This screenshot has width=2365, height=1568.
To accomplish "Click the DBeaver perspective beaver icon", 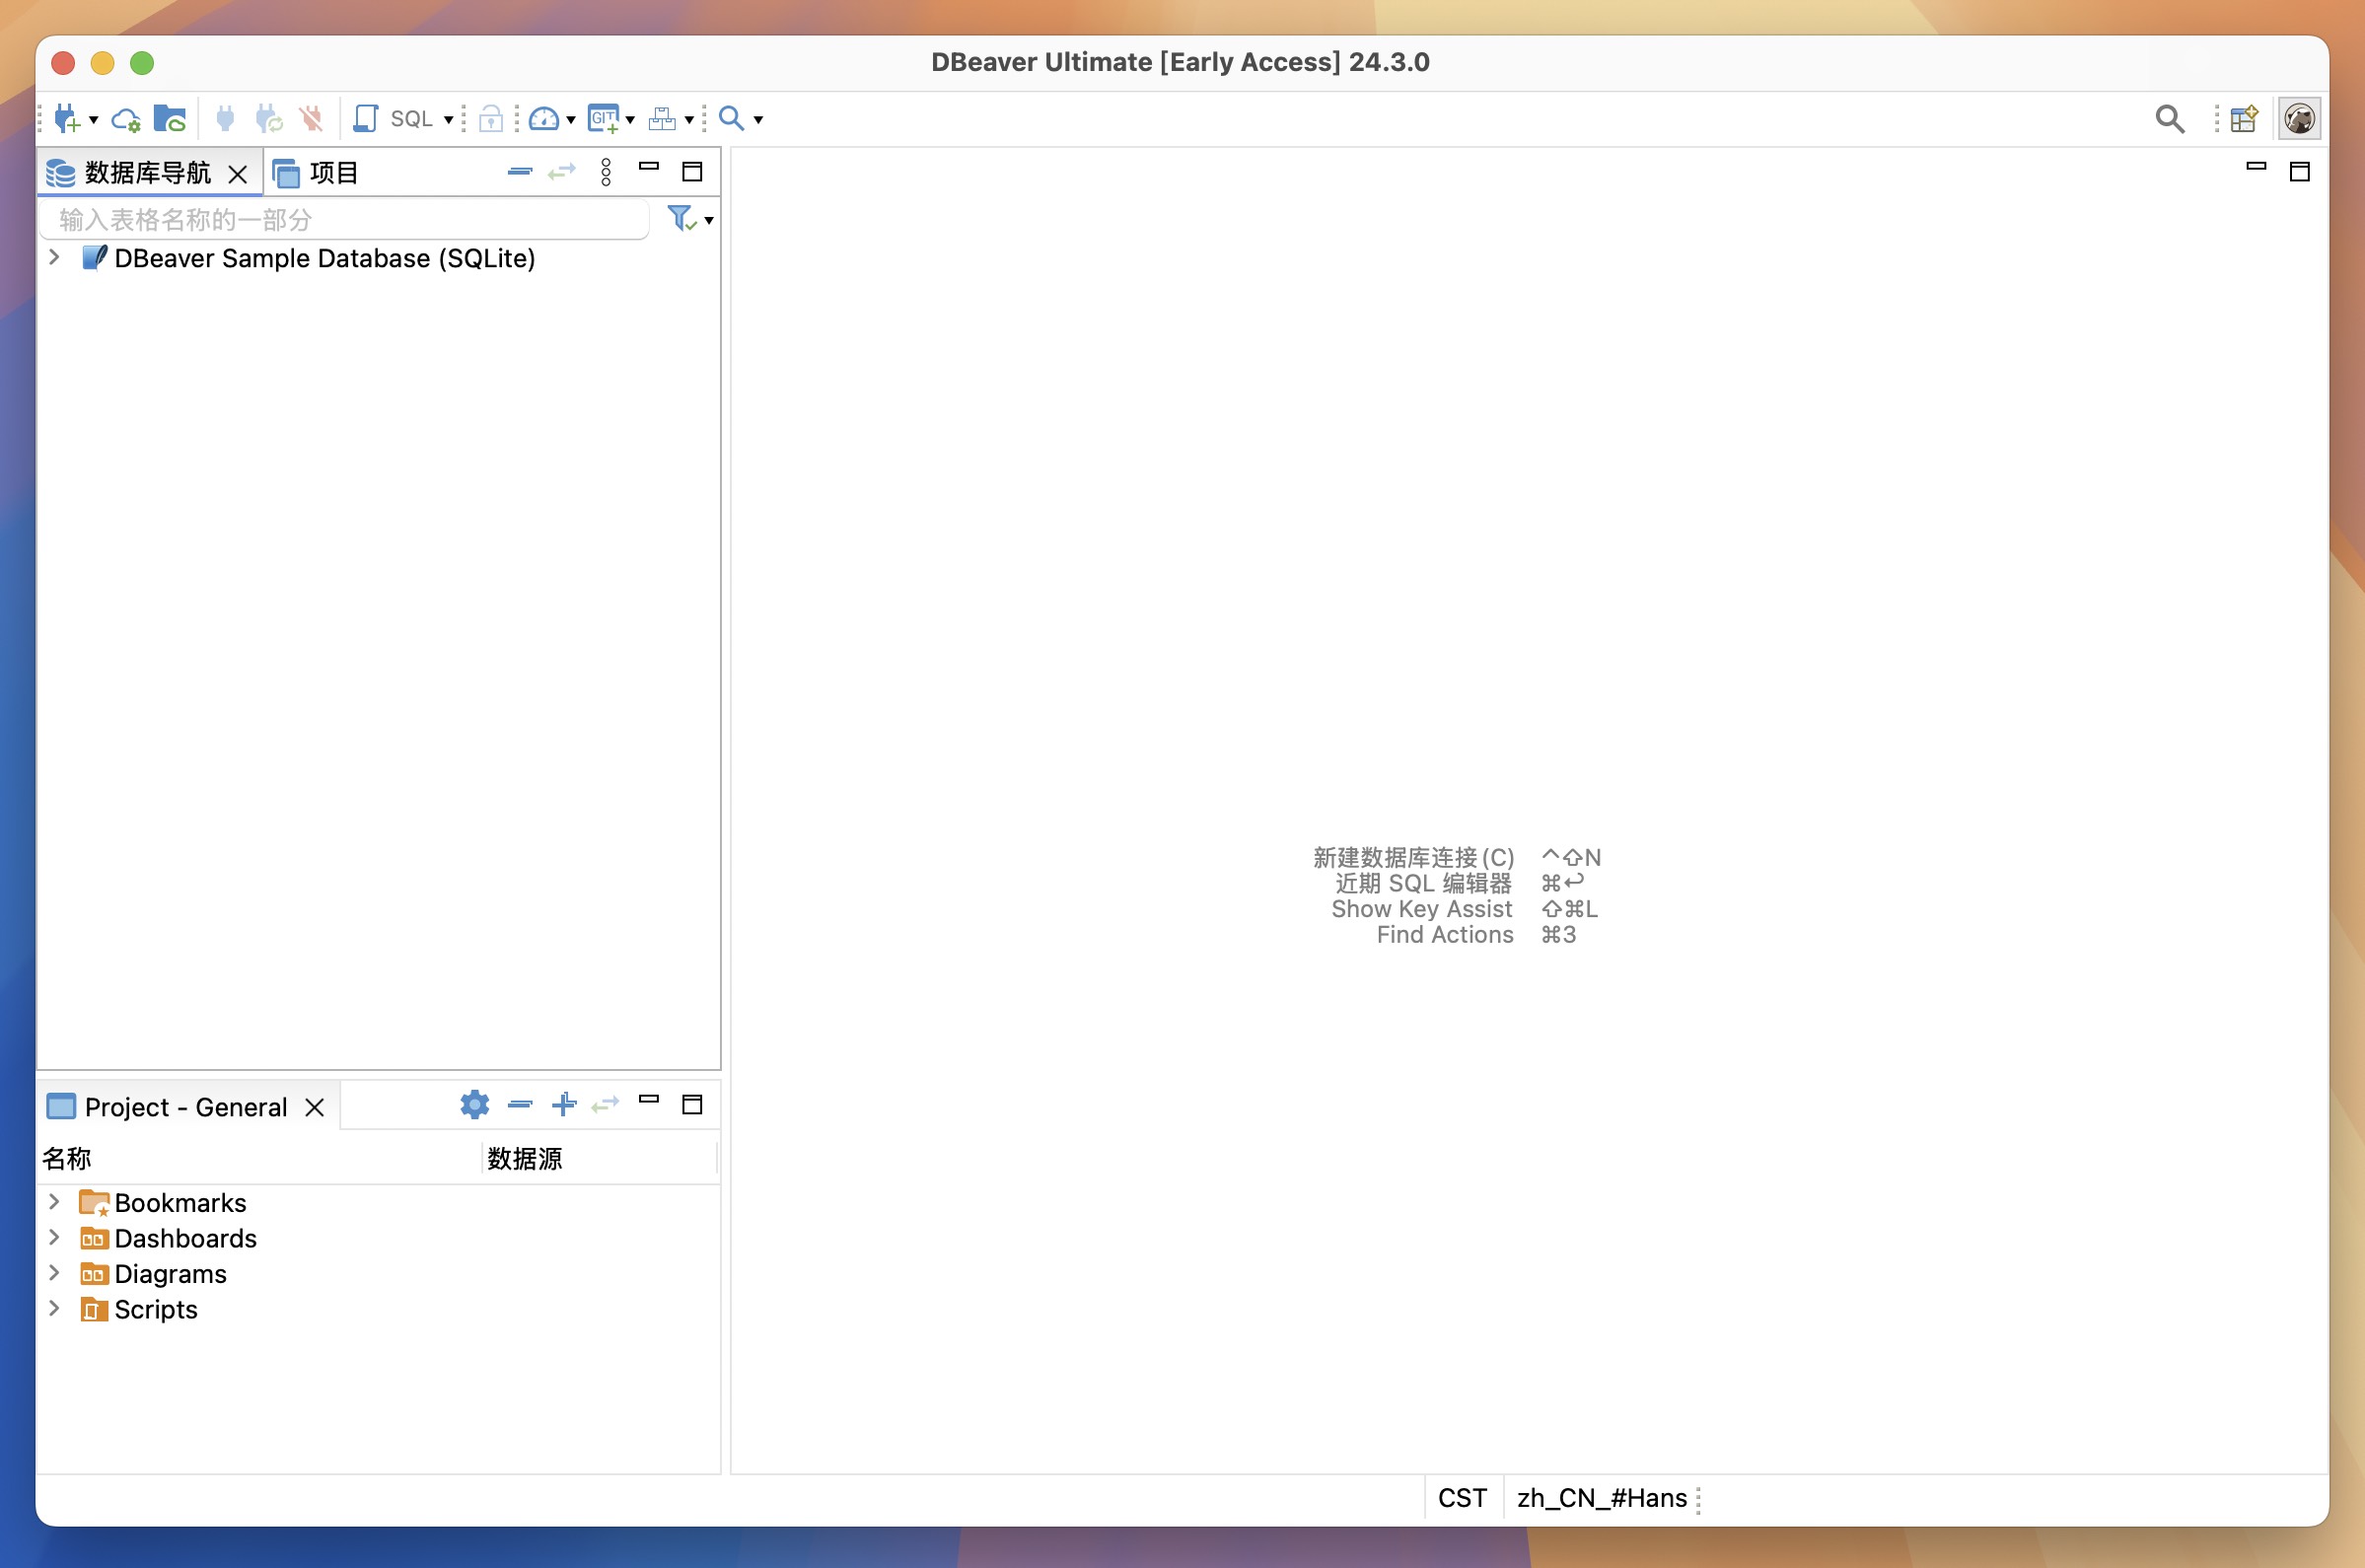I will (2299, 119).
